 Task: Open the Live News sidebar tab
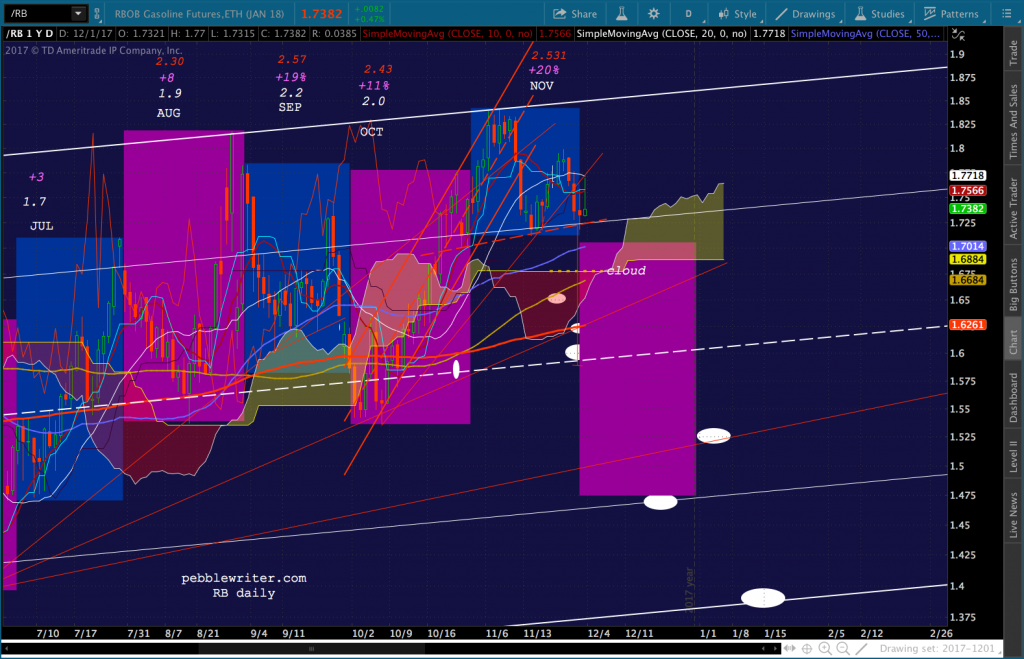click(1014, 515)
